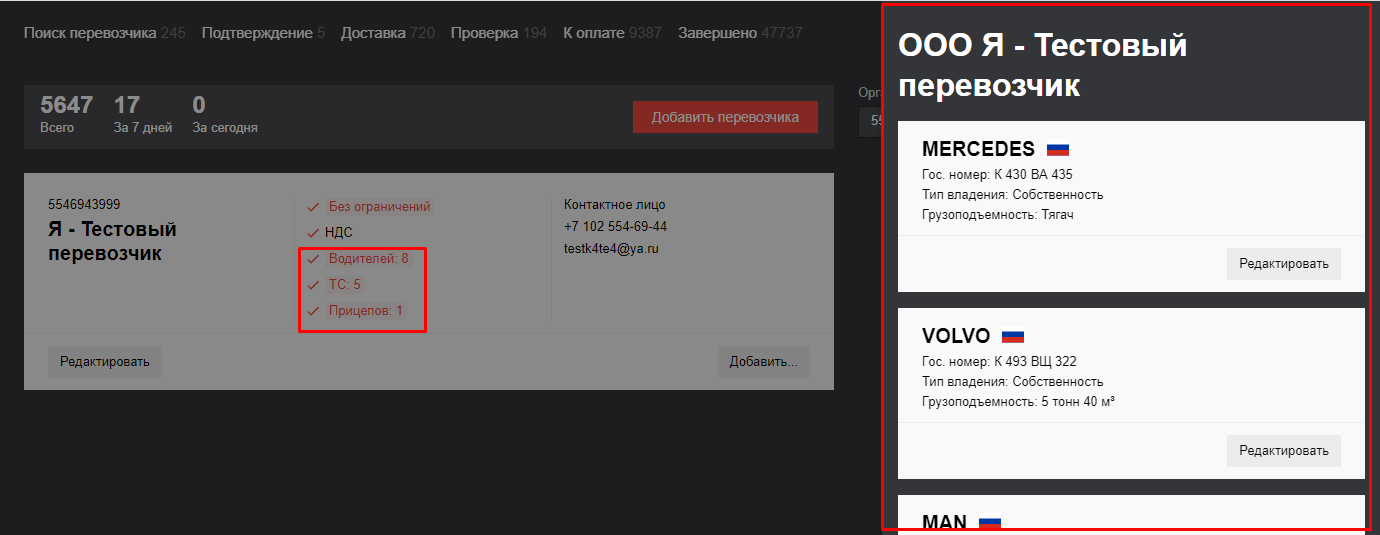The image size is (1380, 535).
Task: Open the Завершено tab
Action: click(740, 33)
